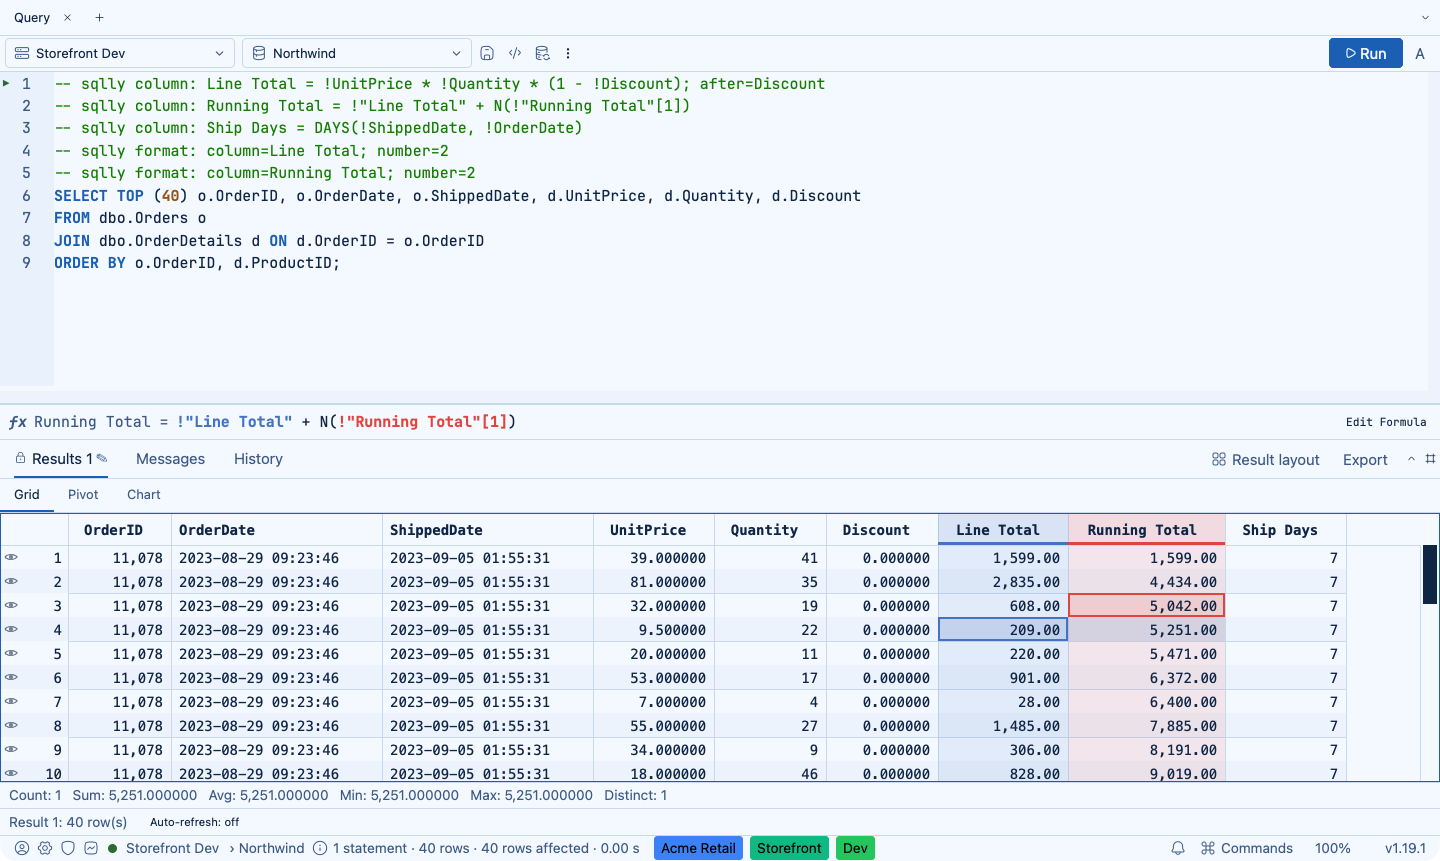
Task: Add a new query tab
Action: point(99,18)
